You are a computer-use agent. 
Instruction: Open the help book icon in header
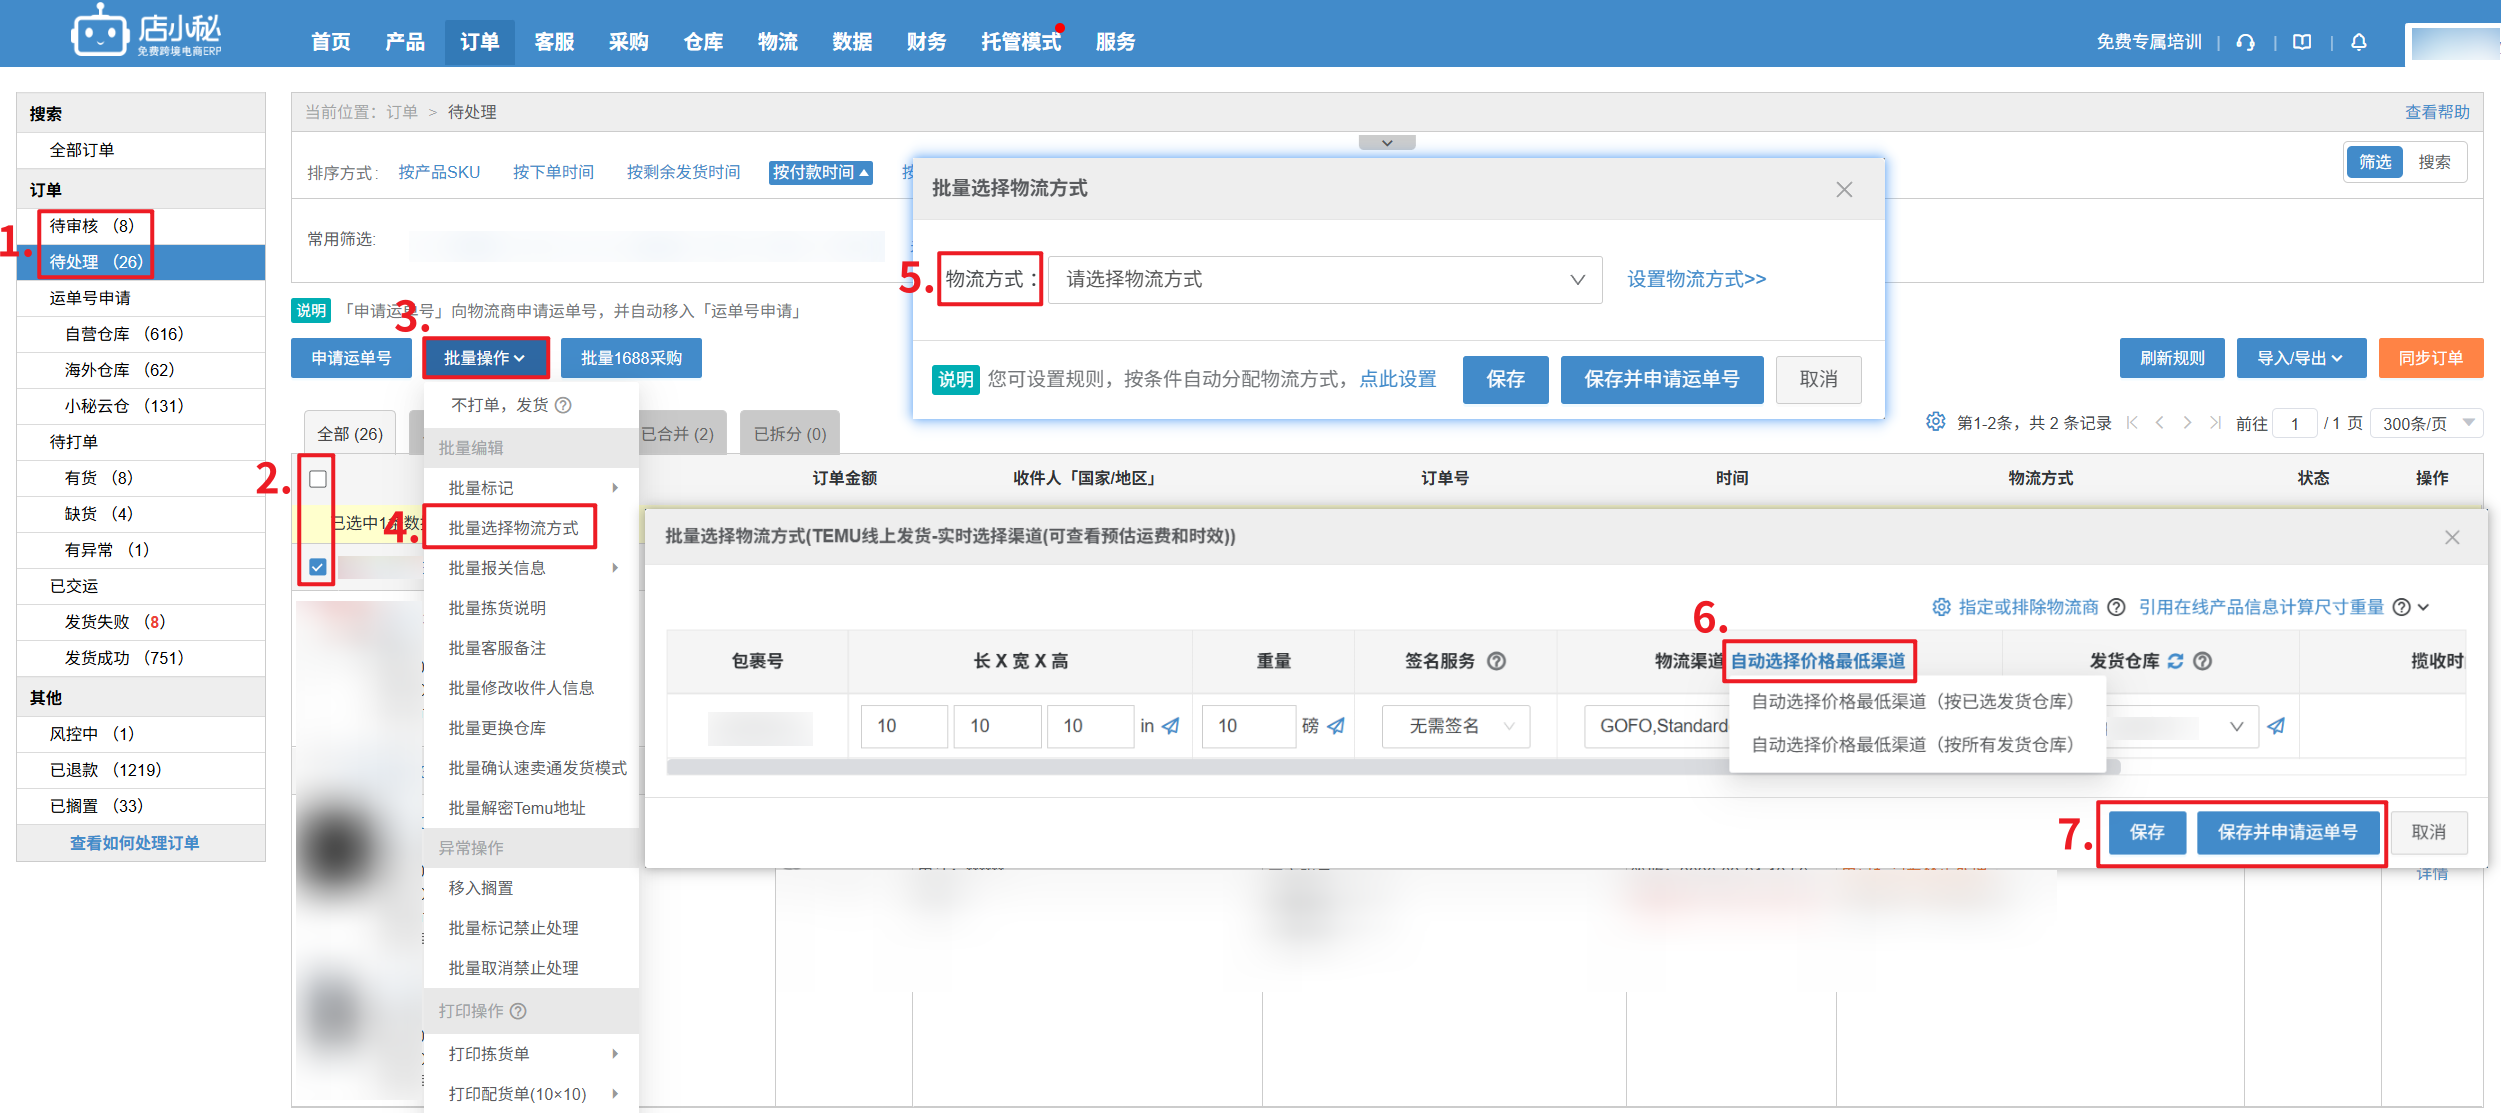point(2302,42)
